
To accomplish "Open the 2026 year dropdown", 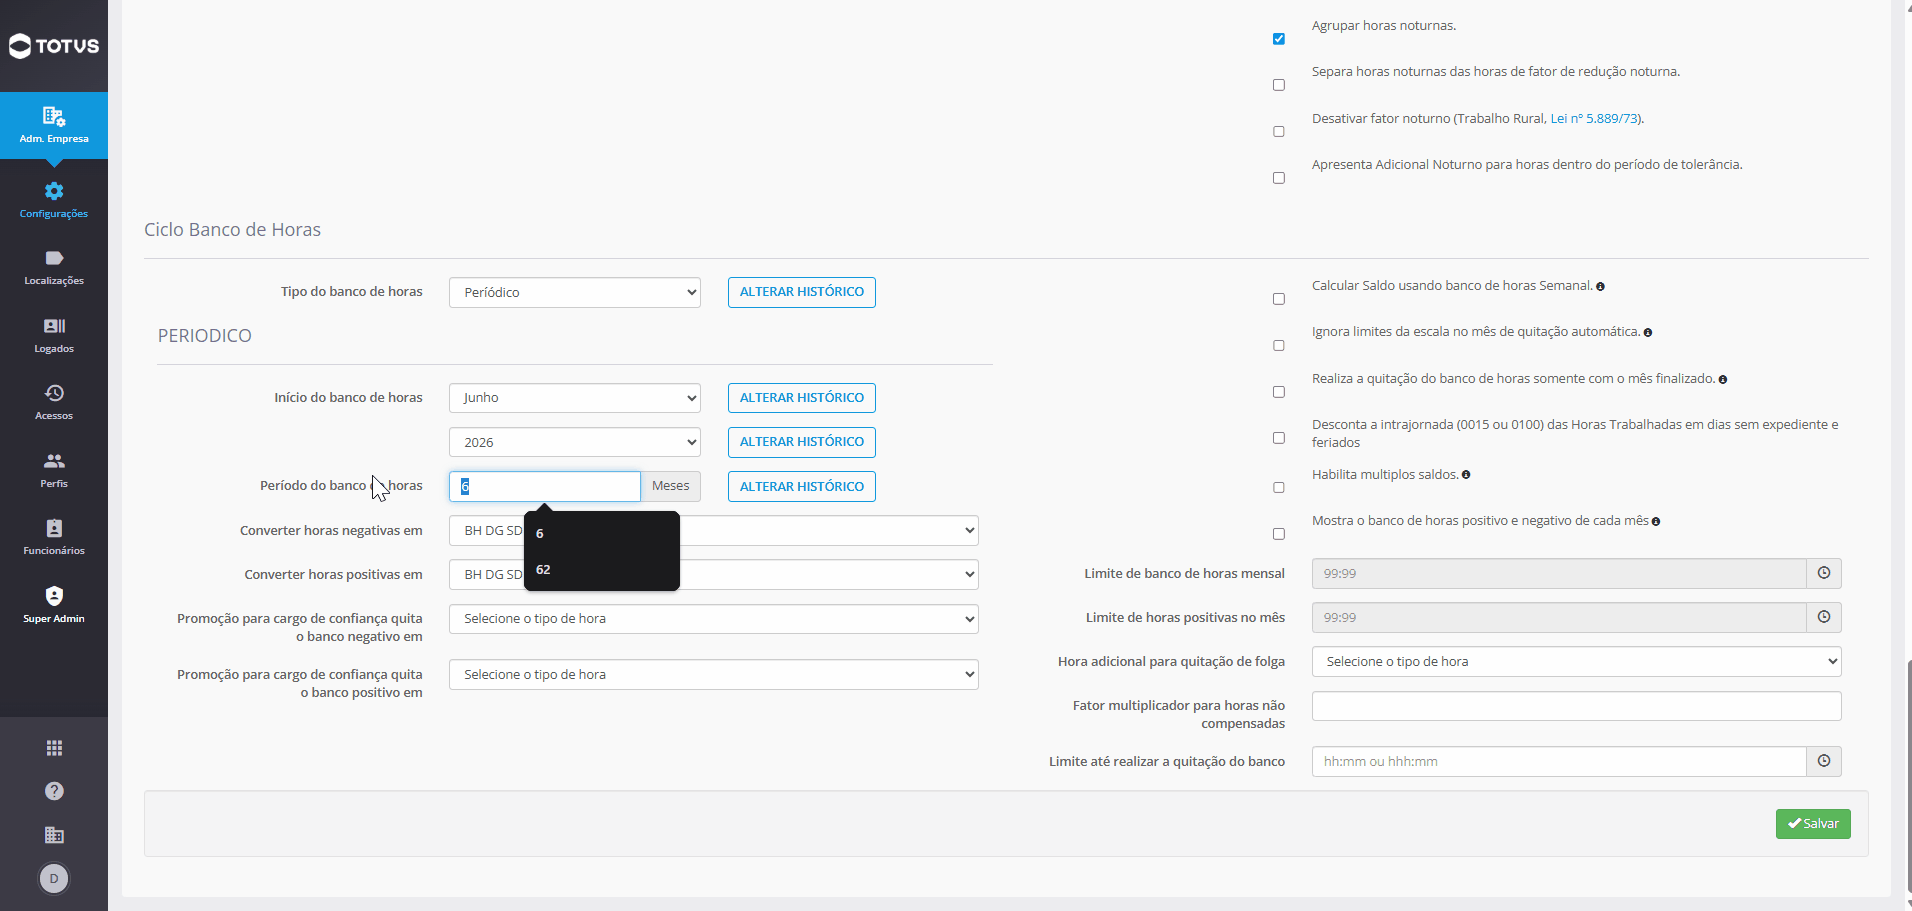I will tap(575, 442).
